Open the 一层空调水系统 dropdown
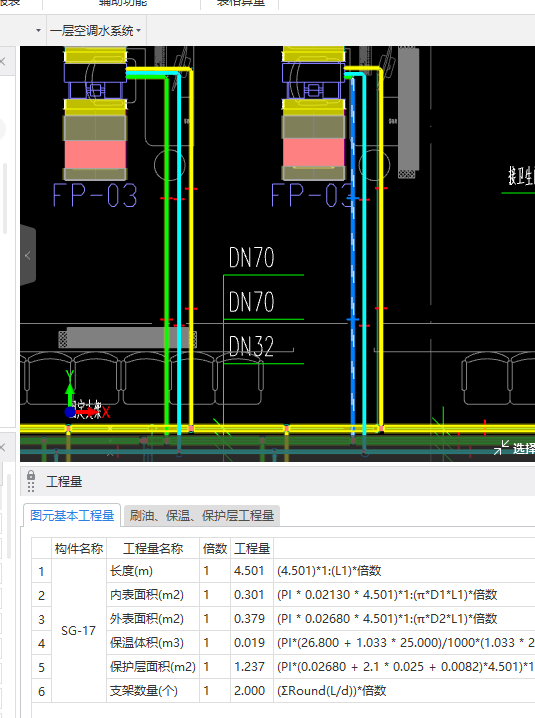 coord(96,31)
